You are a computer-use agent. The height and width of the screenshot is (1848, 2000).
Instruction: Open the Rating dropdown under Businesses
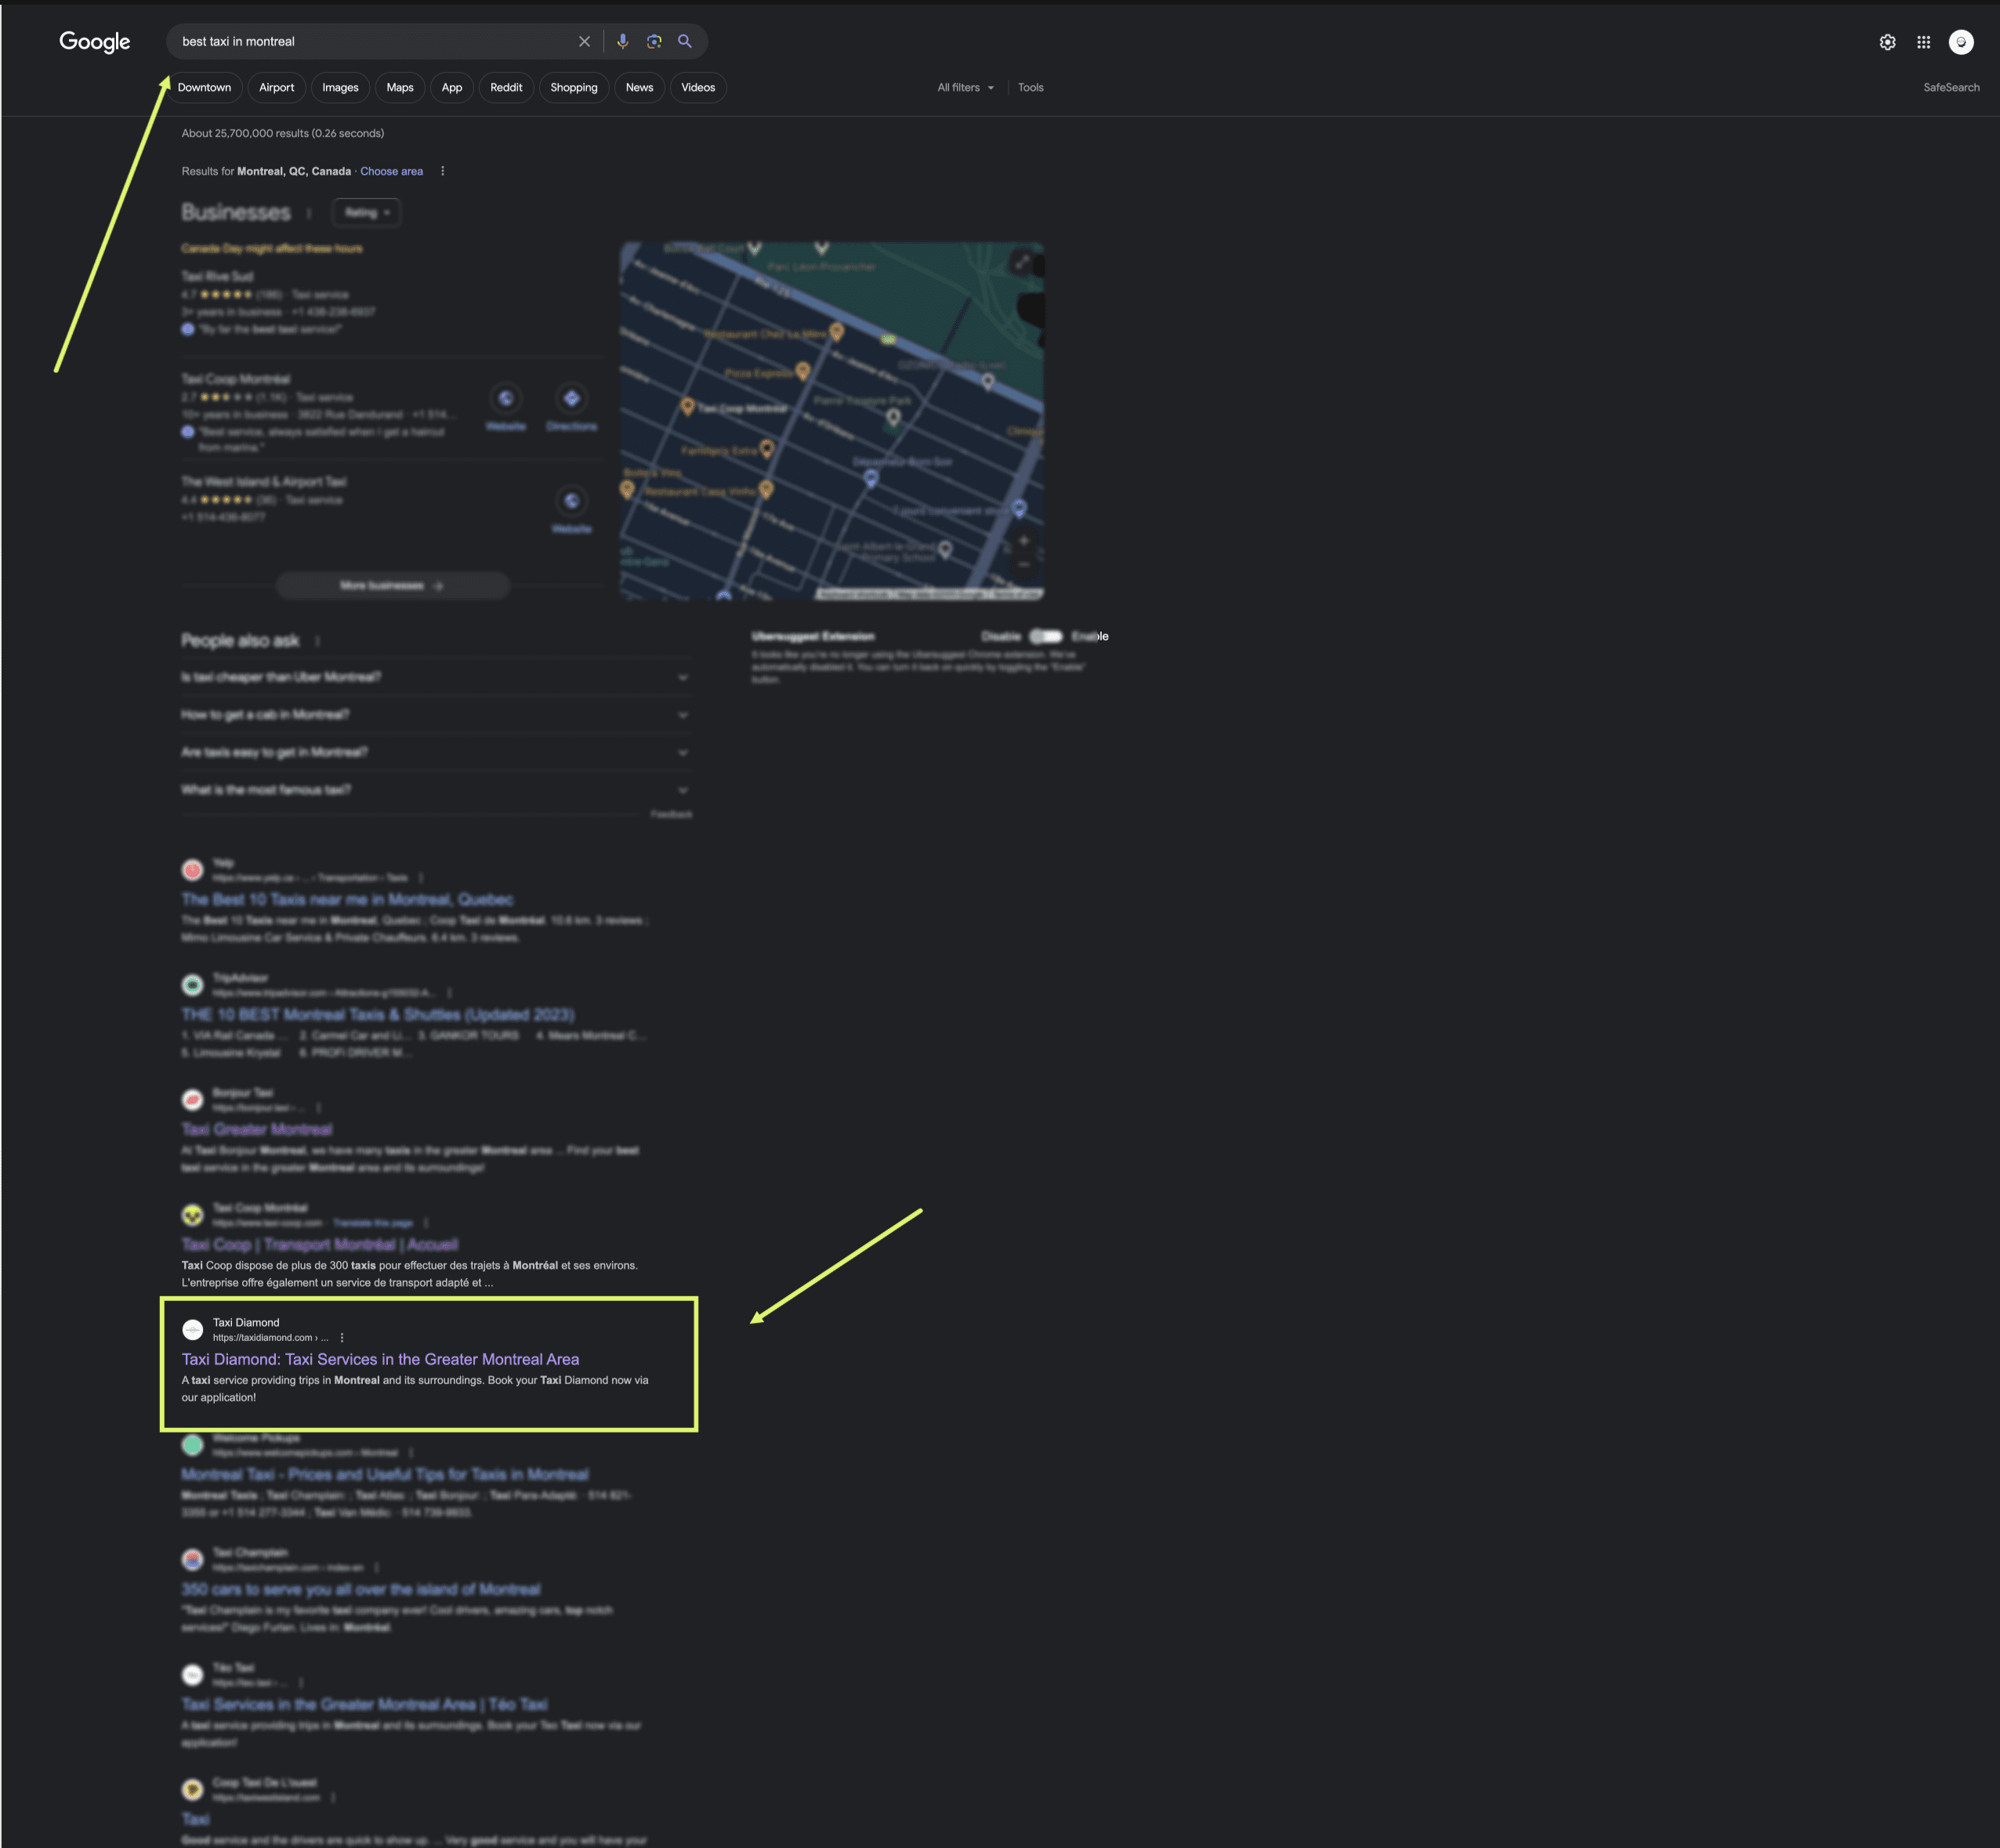point(366,212)
